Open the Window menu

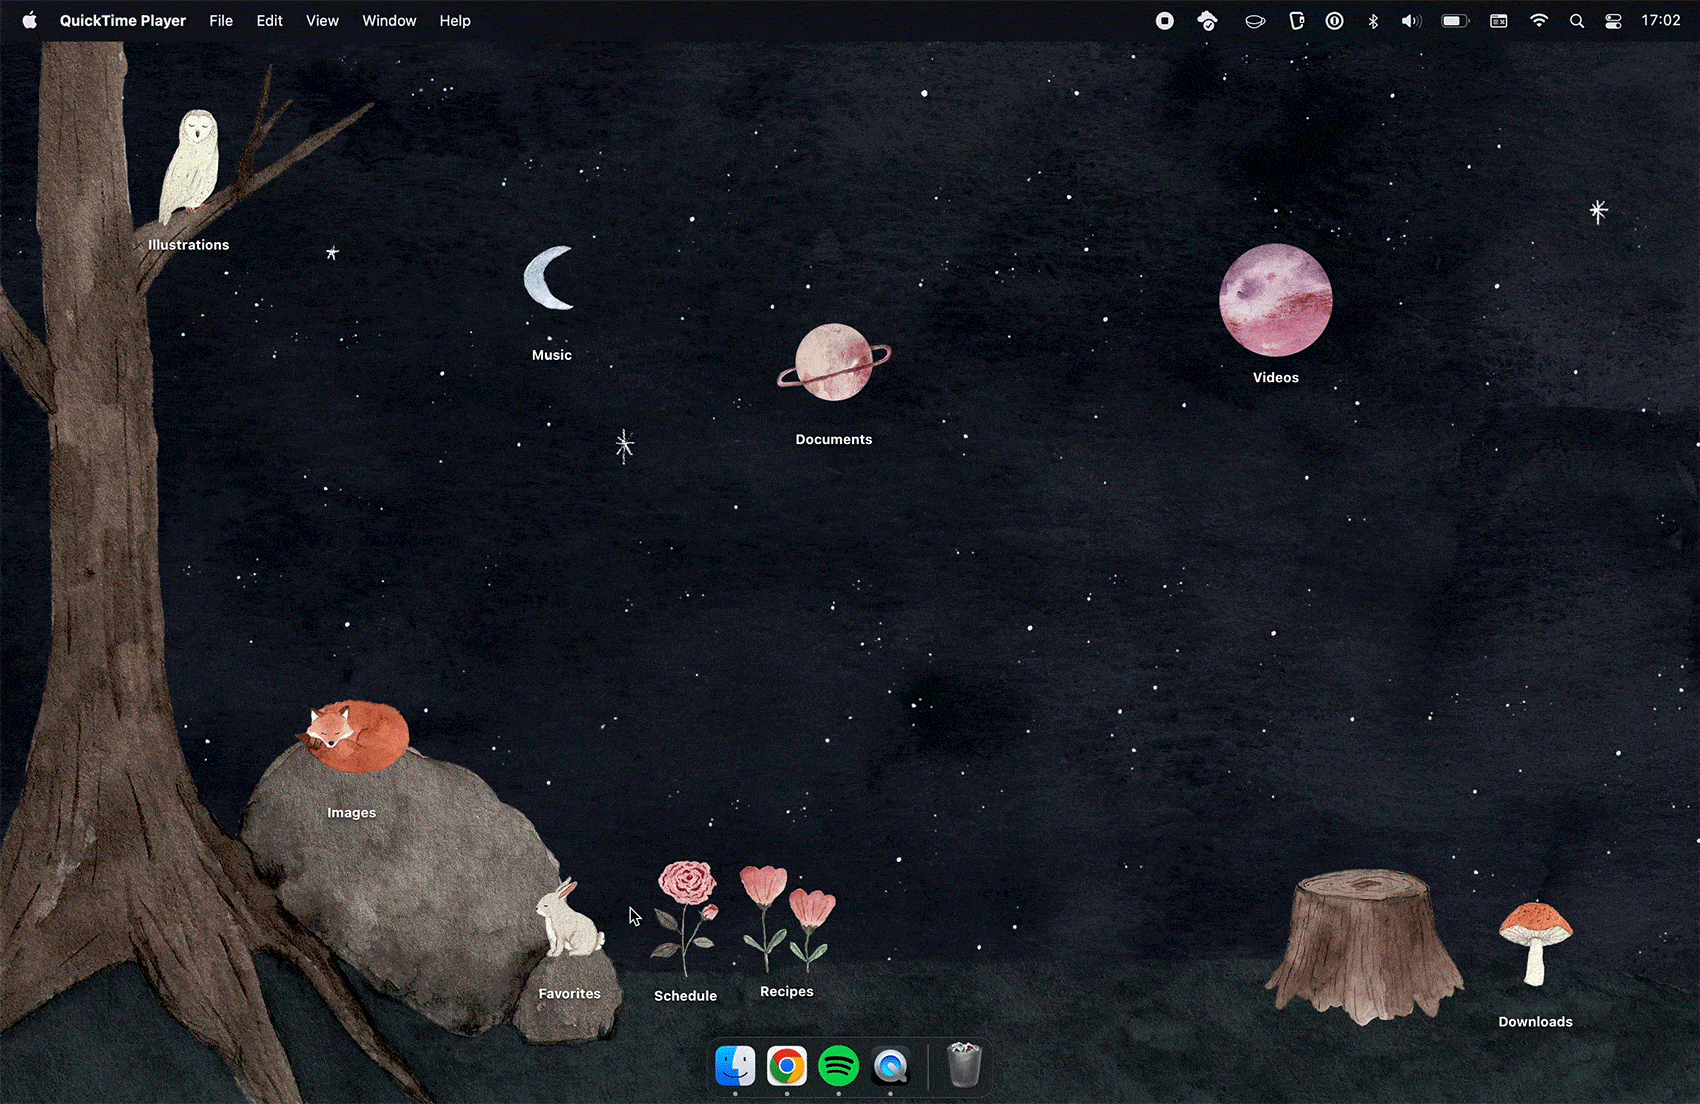[x=389, y=20]
